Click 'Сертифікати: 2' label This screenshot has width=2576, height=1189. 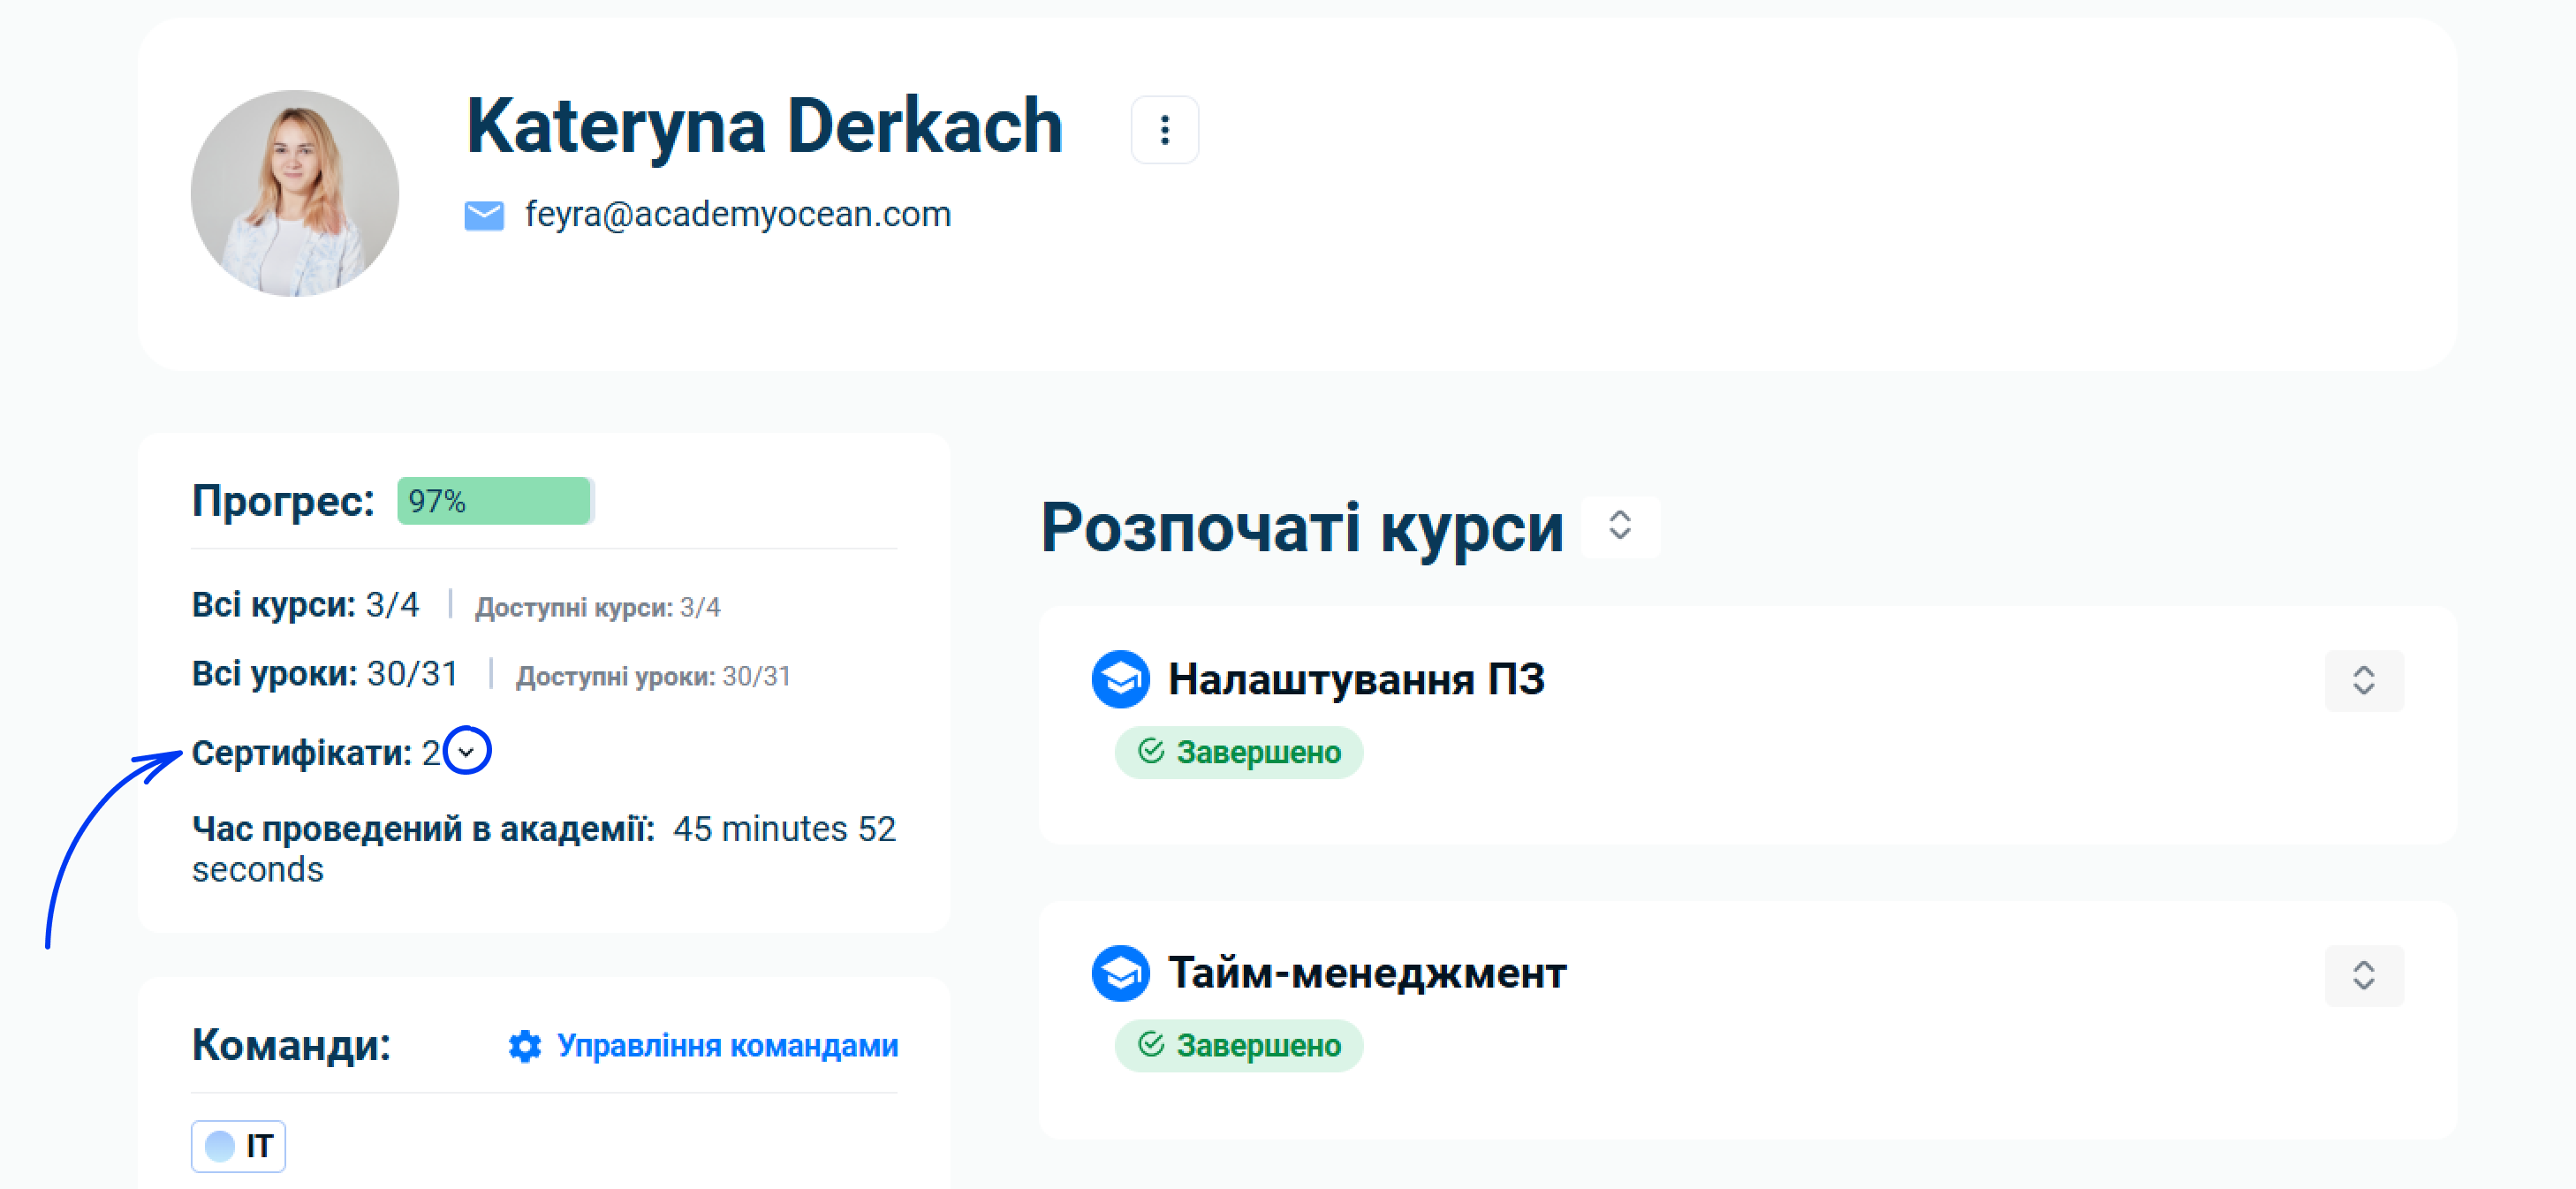(x=316, y=752)
